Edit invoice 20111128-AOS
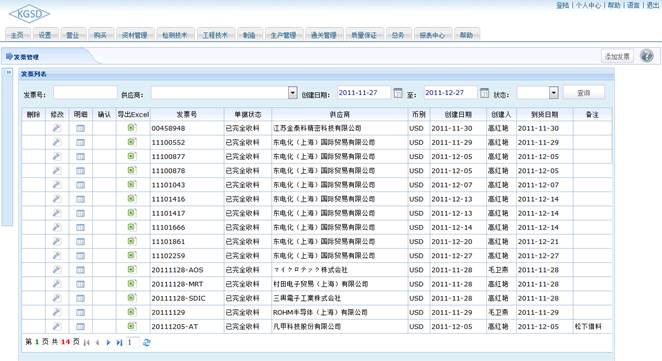Screen dimensions: 662x361 pos(57,269)
